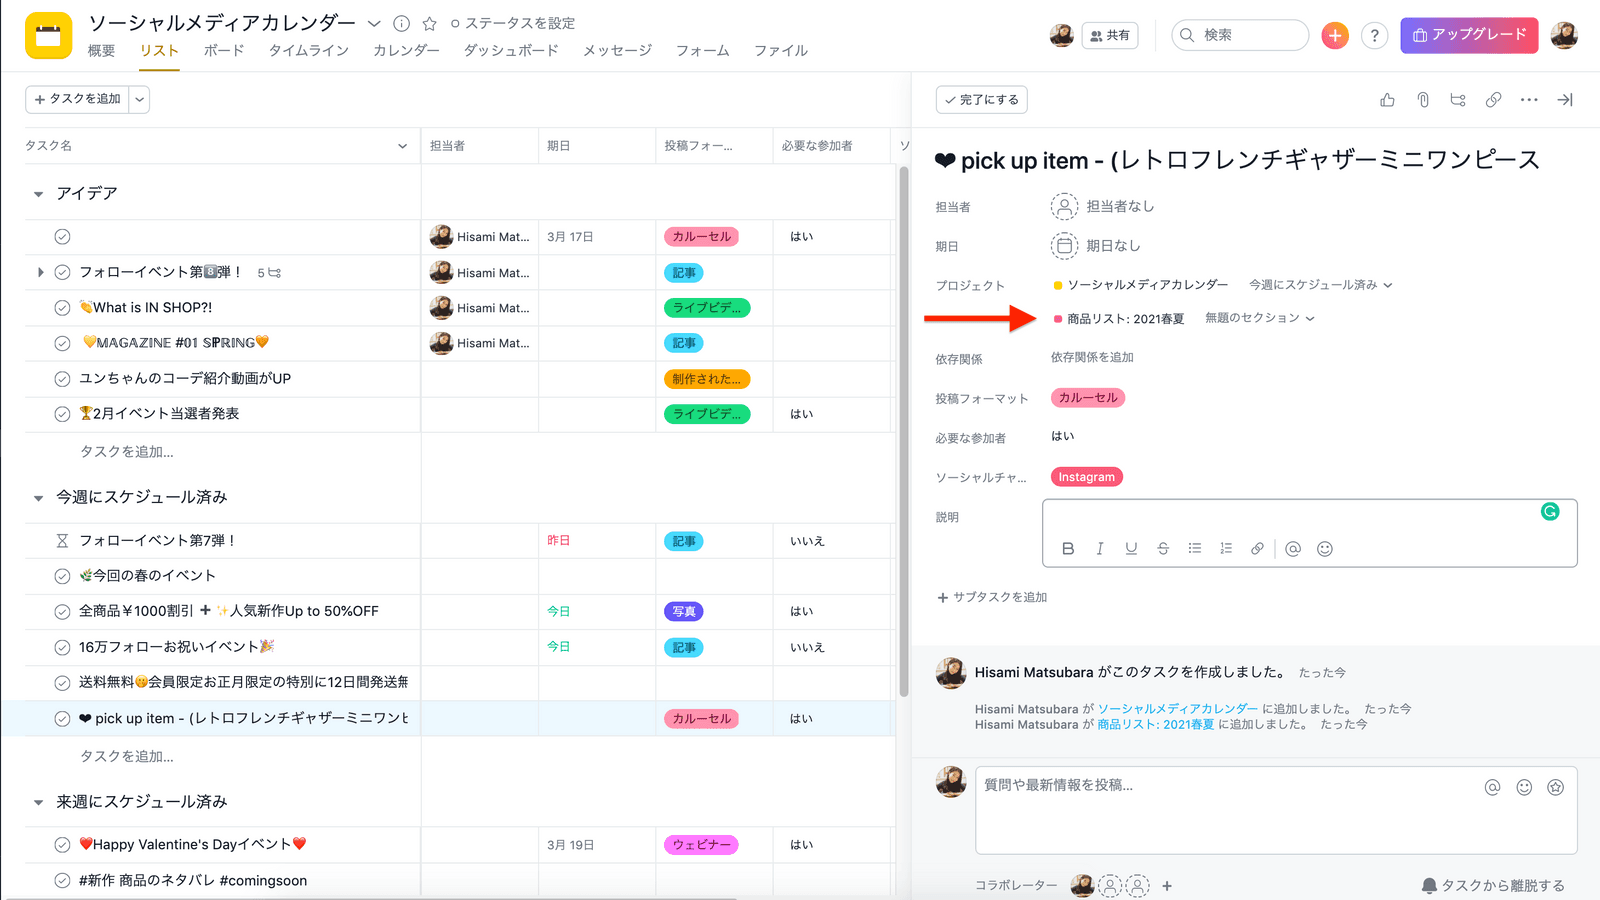Open the カレンダー tab

[406, 51]
